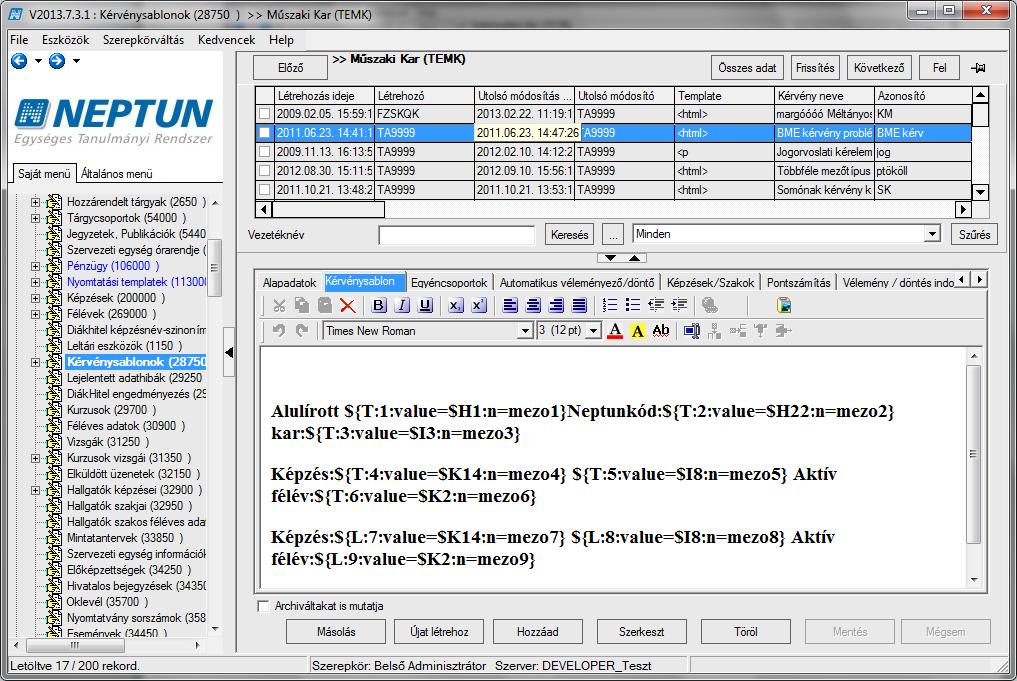Viewport: 1017px width, 681px height.
Task: Open back navigation history dropdown arrow
Action: coord(38,61)
